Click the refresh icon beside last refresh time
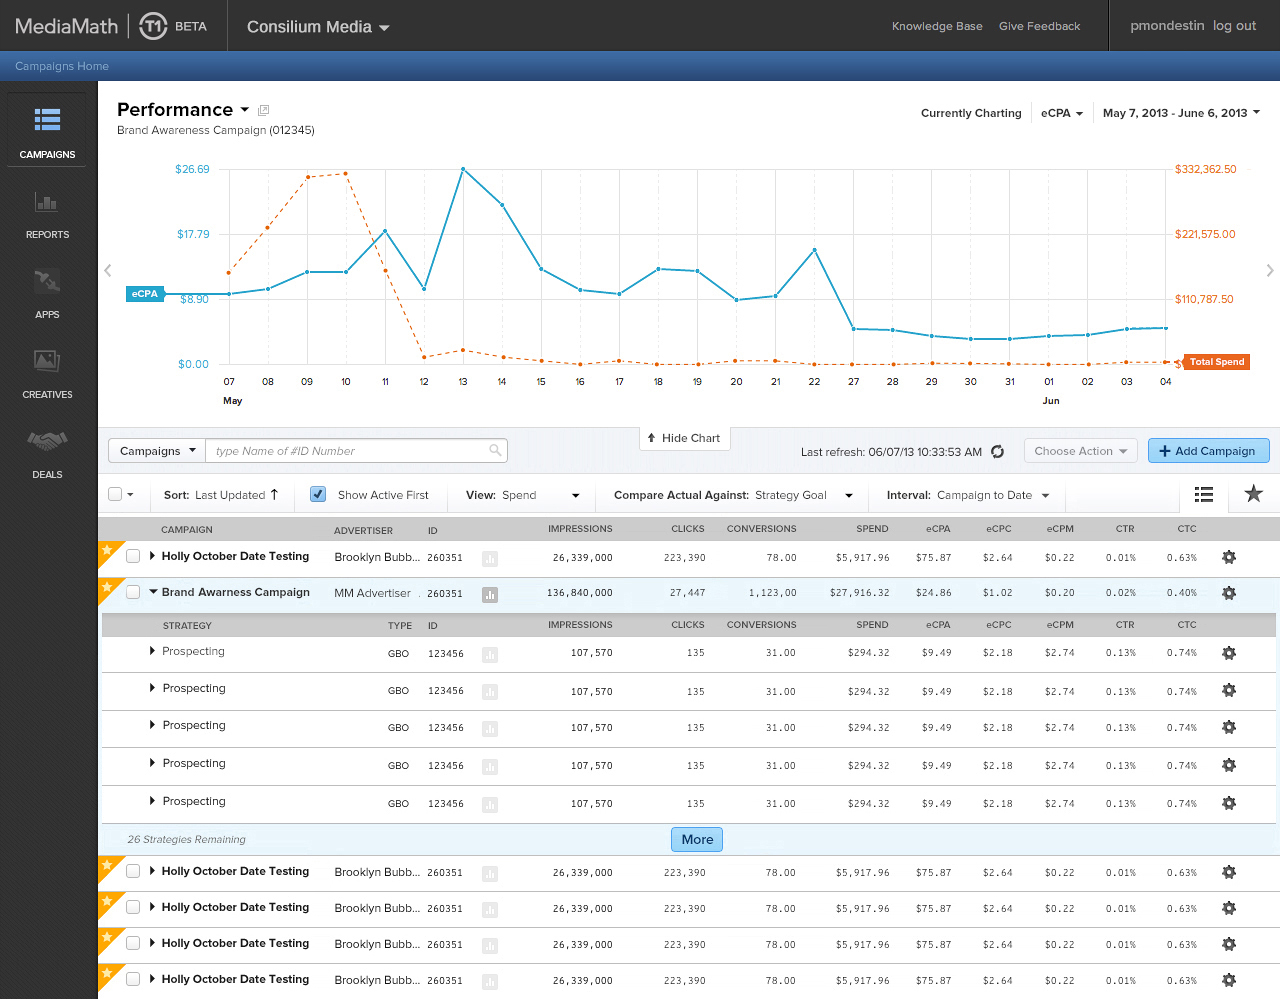Viewport: 1280px width, 999px height. pos(997,452)
